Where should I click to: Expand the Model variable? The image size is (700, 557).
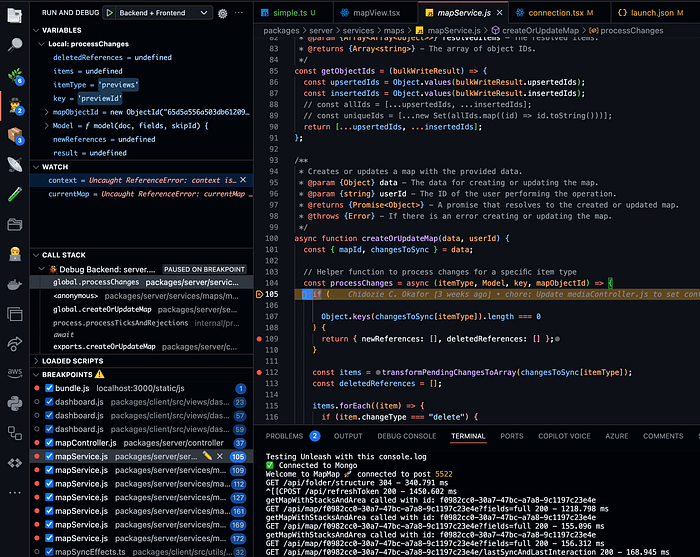click(x=46, y=126)
